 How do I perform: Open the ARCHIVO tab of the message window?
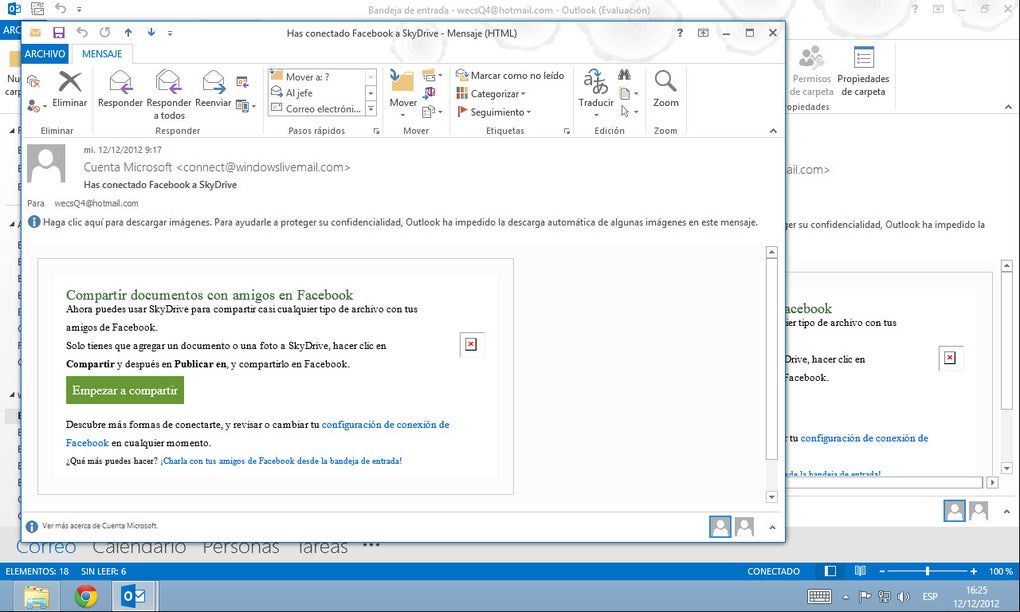(45, 54)
